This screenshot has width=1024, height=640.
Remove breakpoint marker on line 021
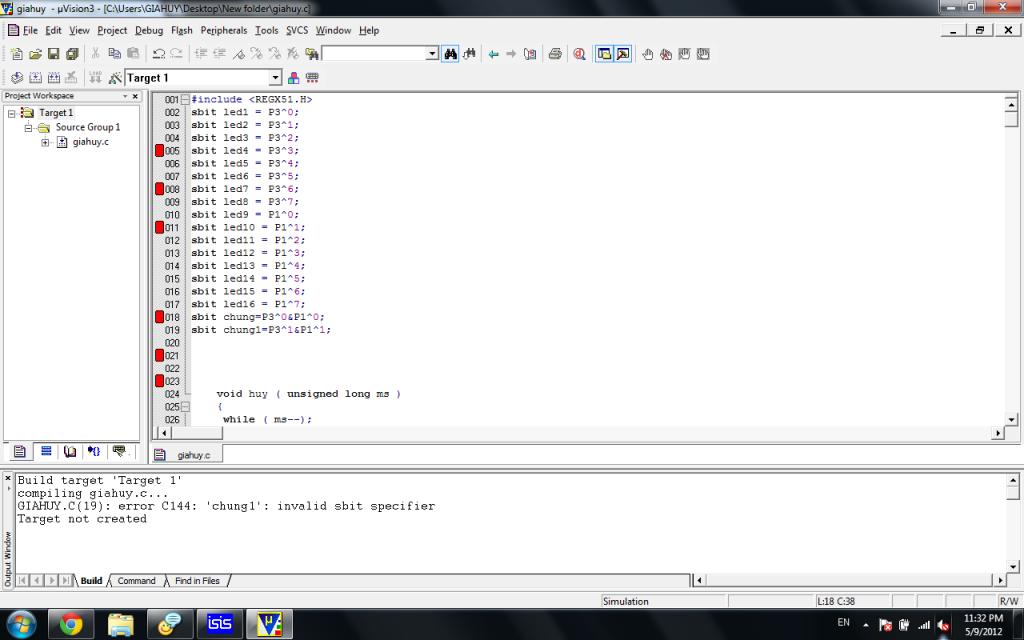coord(159,355)
